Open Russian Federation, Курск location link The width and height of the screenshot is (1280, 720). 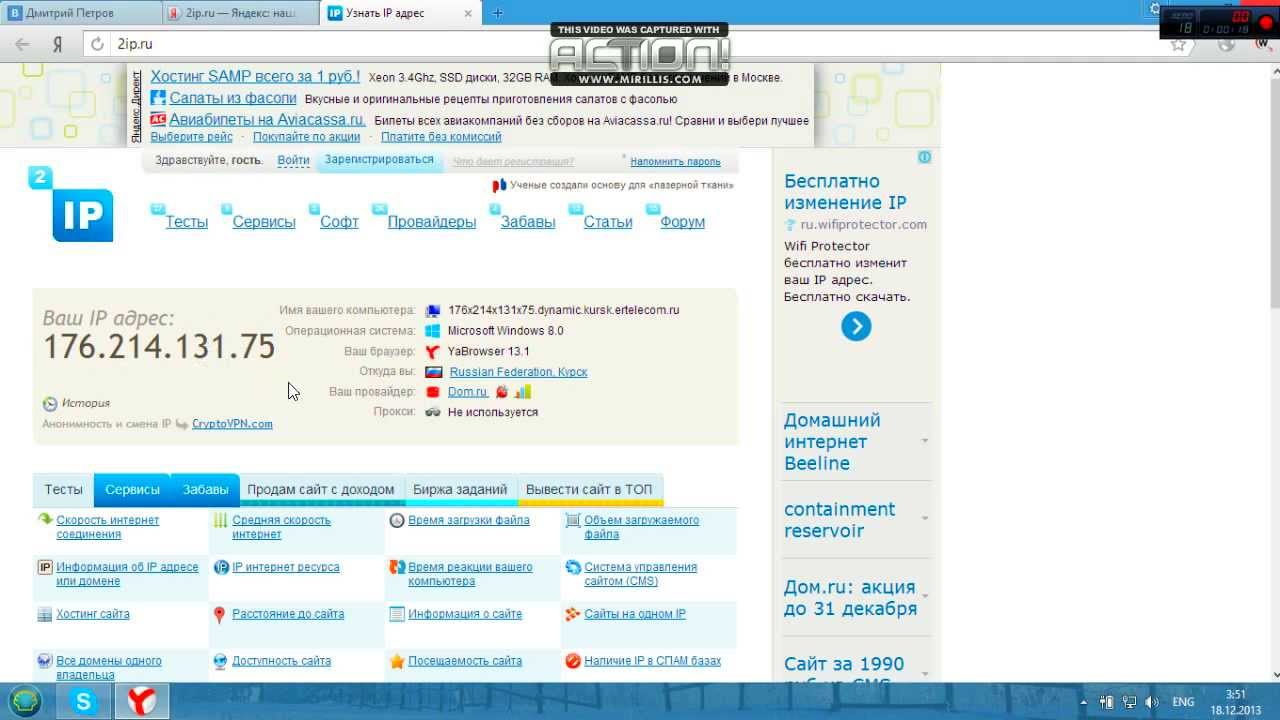click(x=518, y=372)
